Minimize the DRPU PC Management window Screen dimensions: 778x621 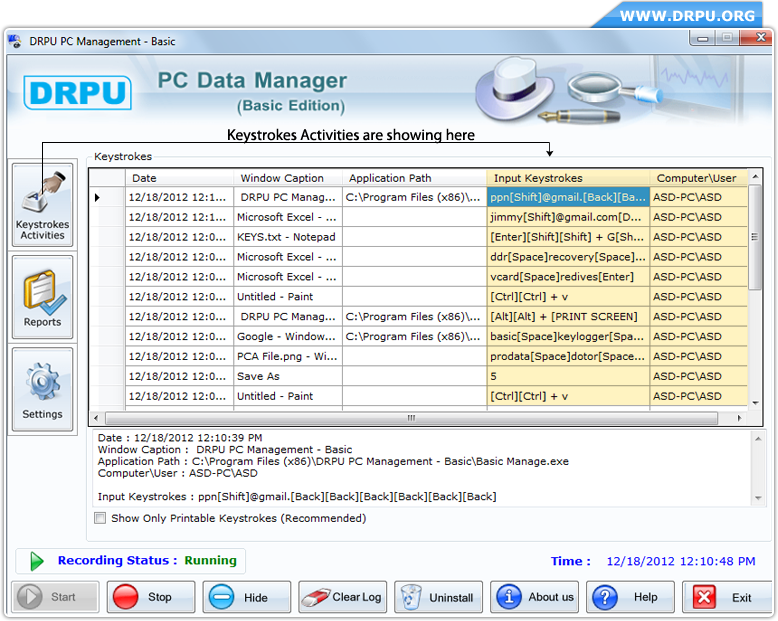click(x=702, y=38)
